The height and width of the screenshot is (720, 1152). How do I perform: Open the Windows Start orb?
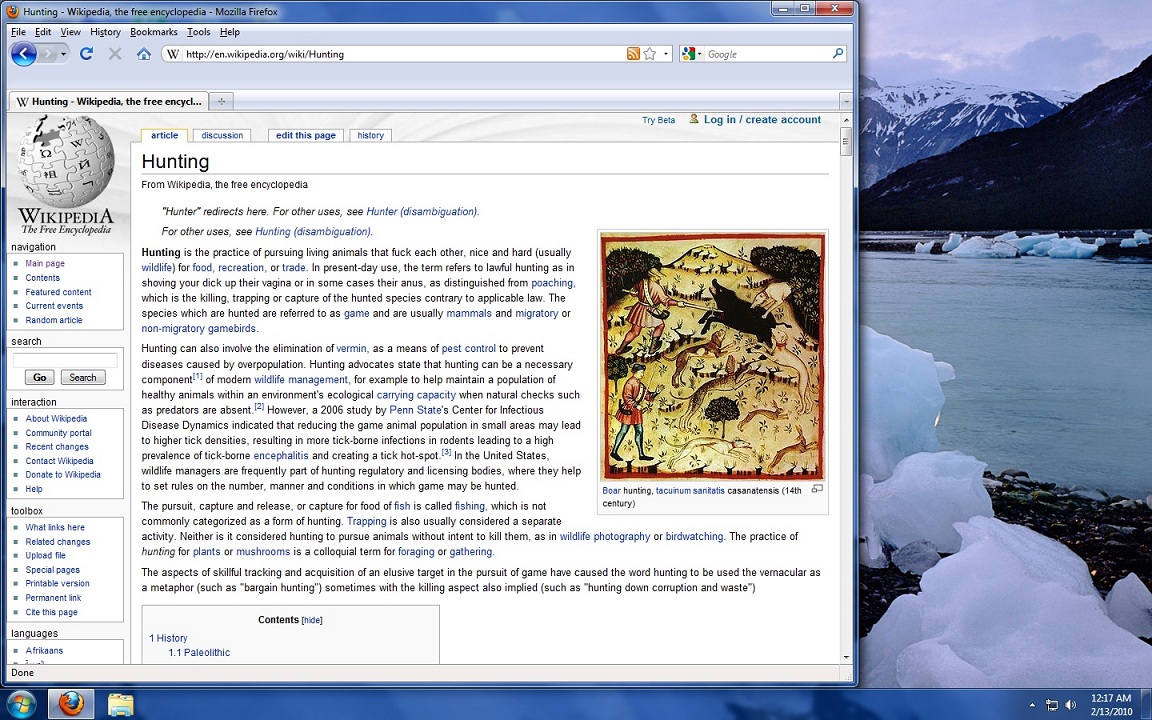[x=20, y=704]
